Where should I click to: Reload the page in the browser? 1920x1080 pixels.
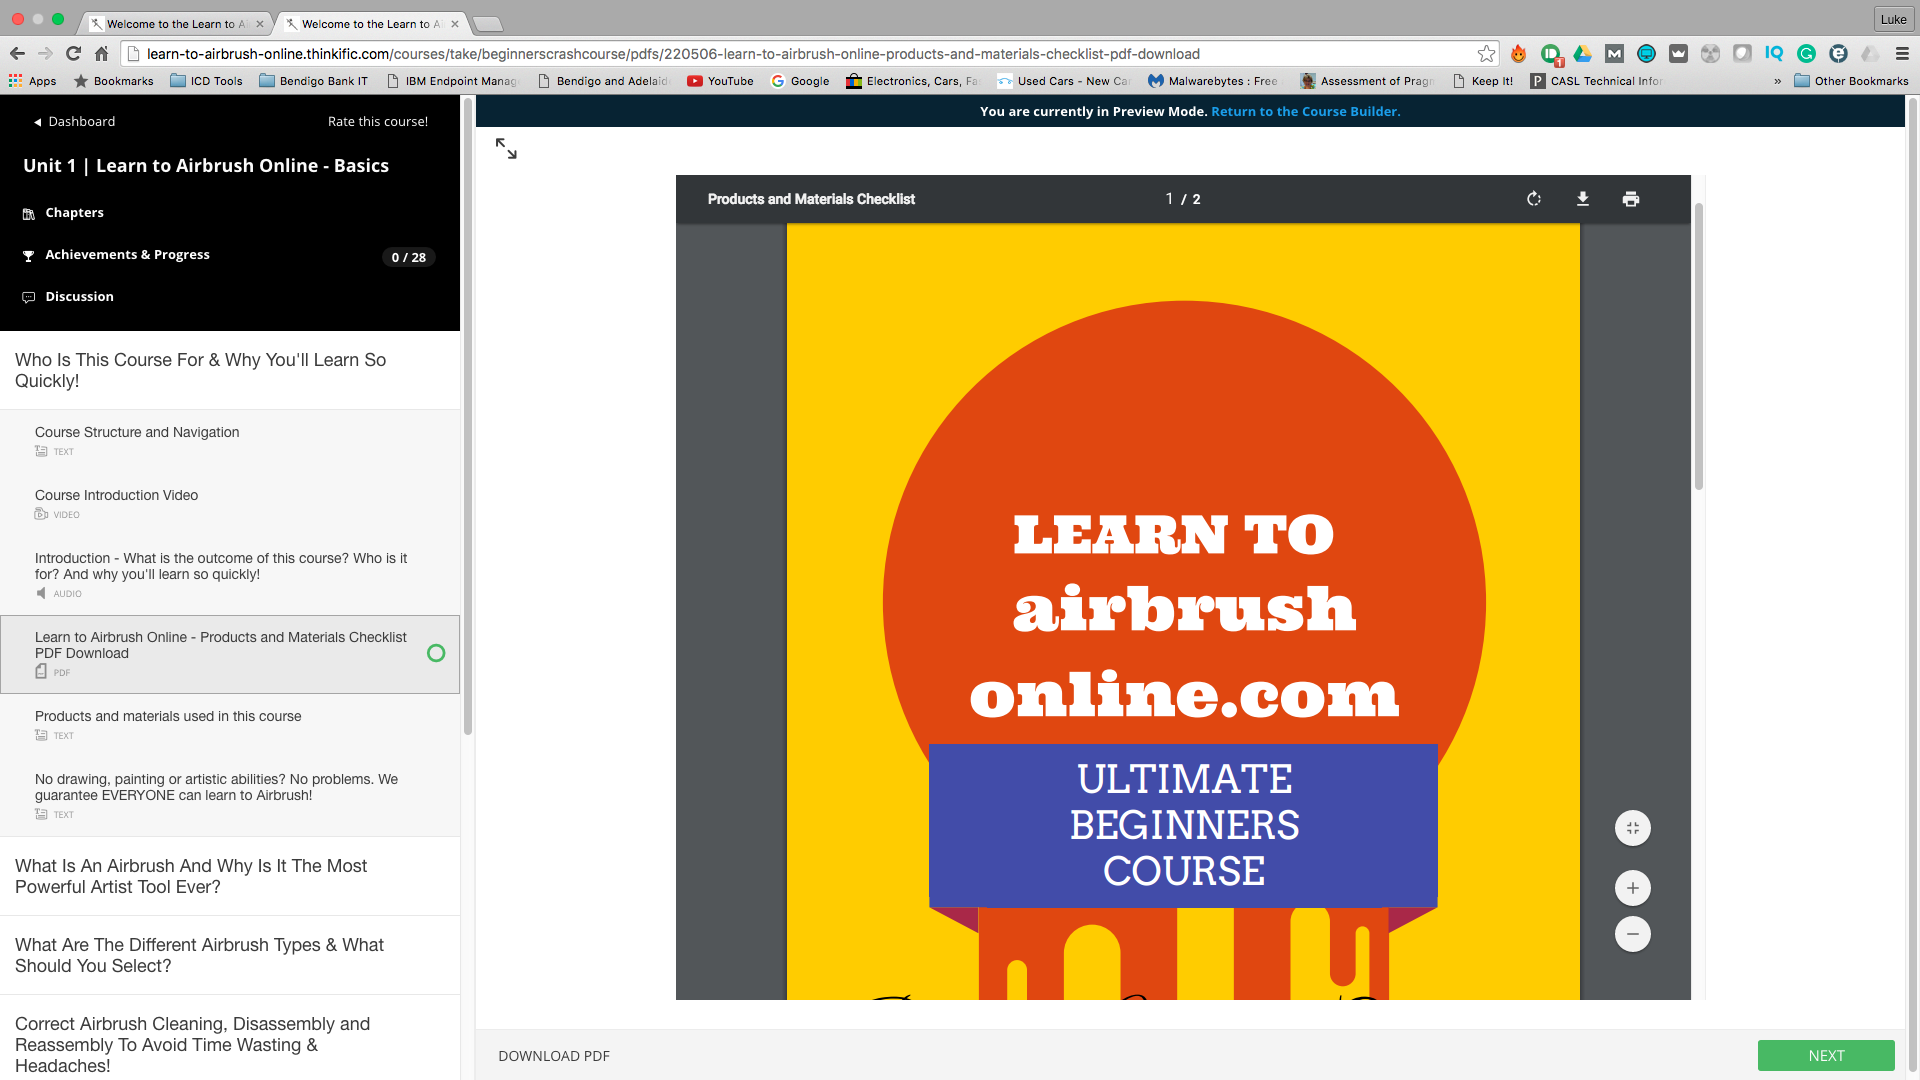[x=73, y=54]
